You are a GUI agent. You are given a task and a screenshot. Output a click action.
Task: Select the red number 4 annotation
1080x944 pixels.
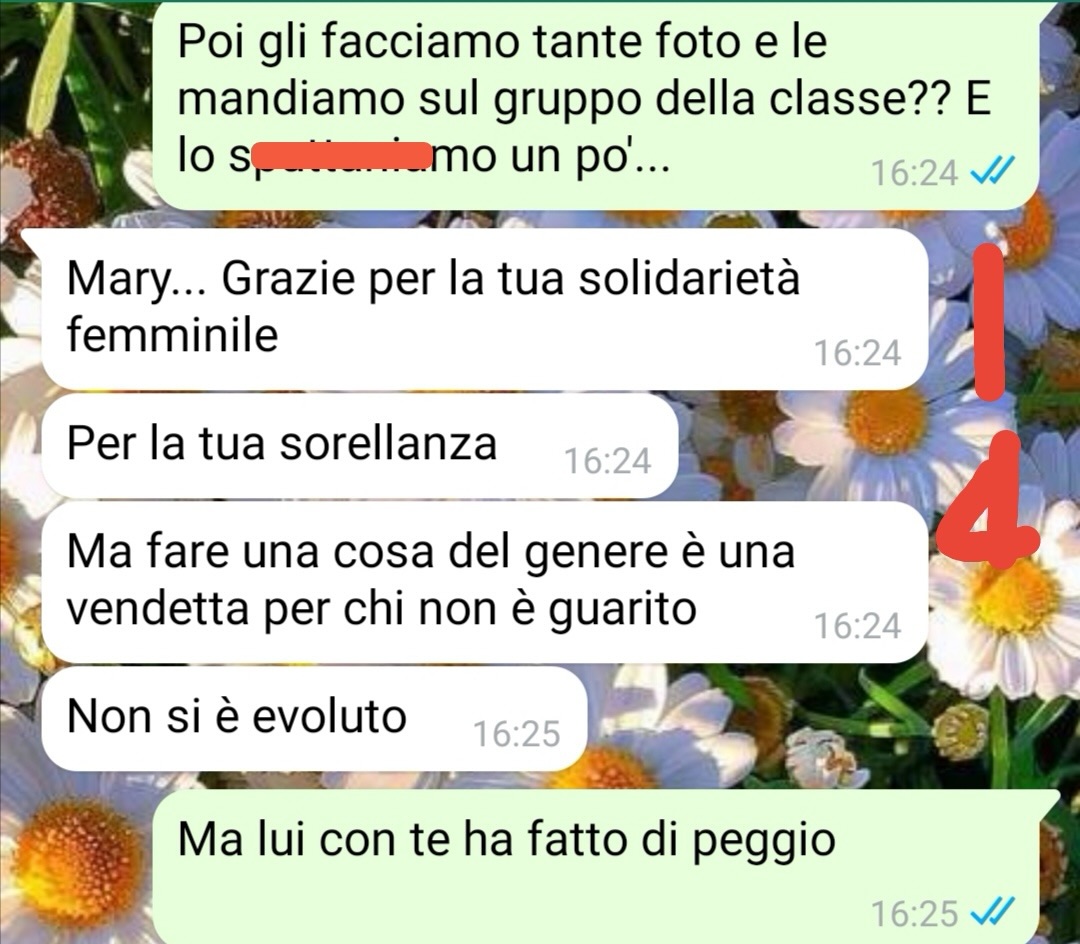[991, 498]
